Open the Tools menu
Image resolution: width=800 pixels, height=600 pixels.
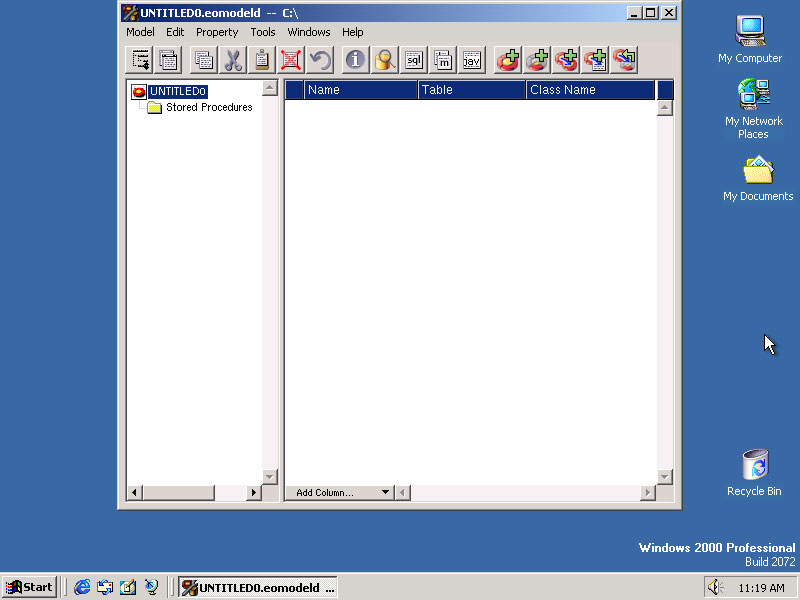click(x=263, y=32)
